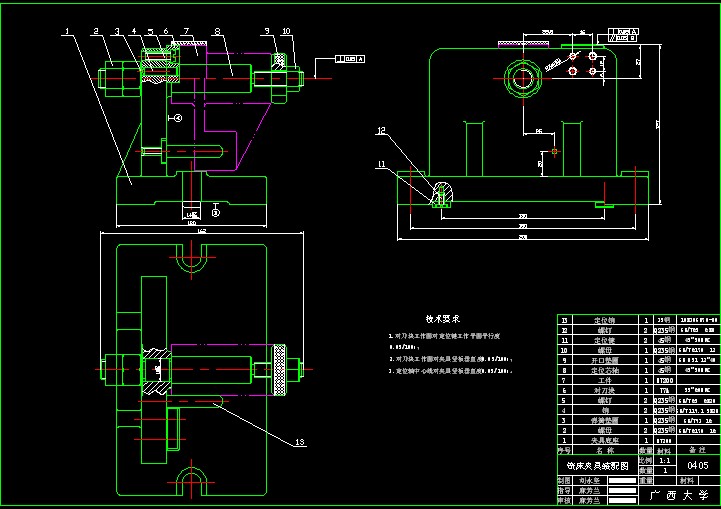The width and height of the screenshot is (721, 509).
Task: Select callout number 7 above front view
Action: coord(186,31)
